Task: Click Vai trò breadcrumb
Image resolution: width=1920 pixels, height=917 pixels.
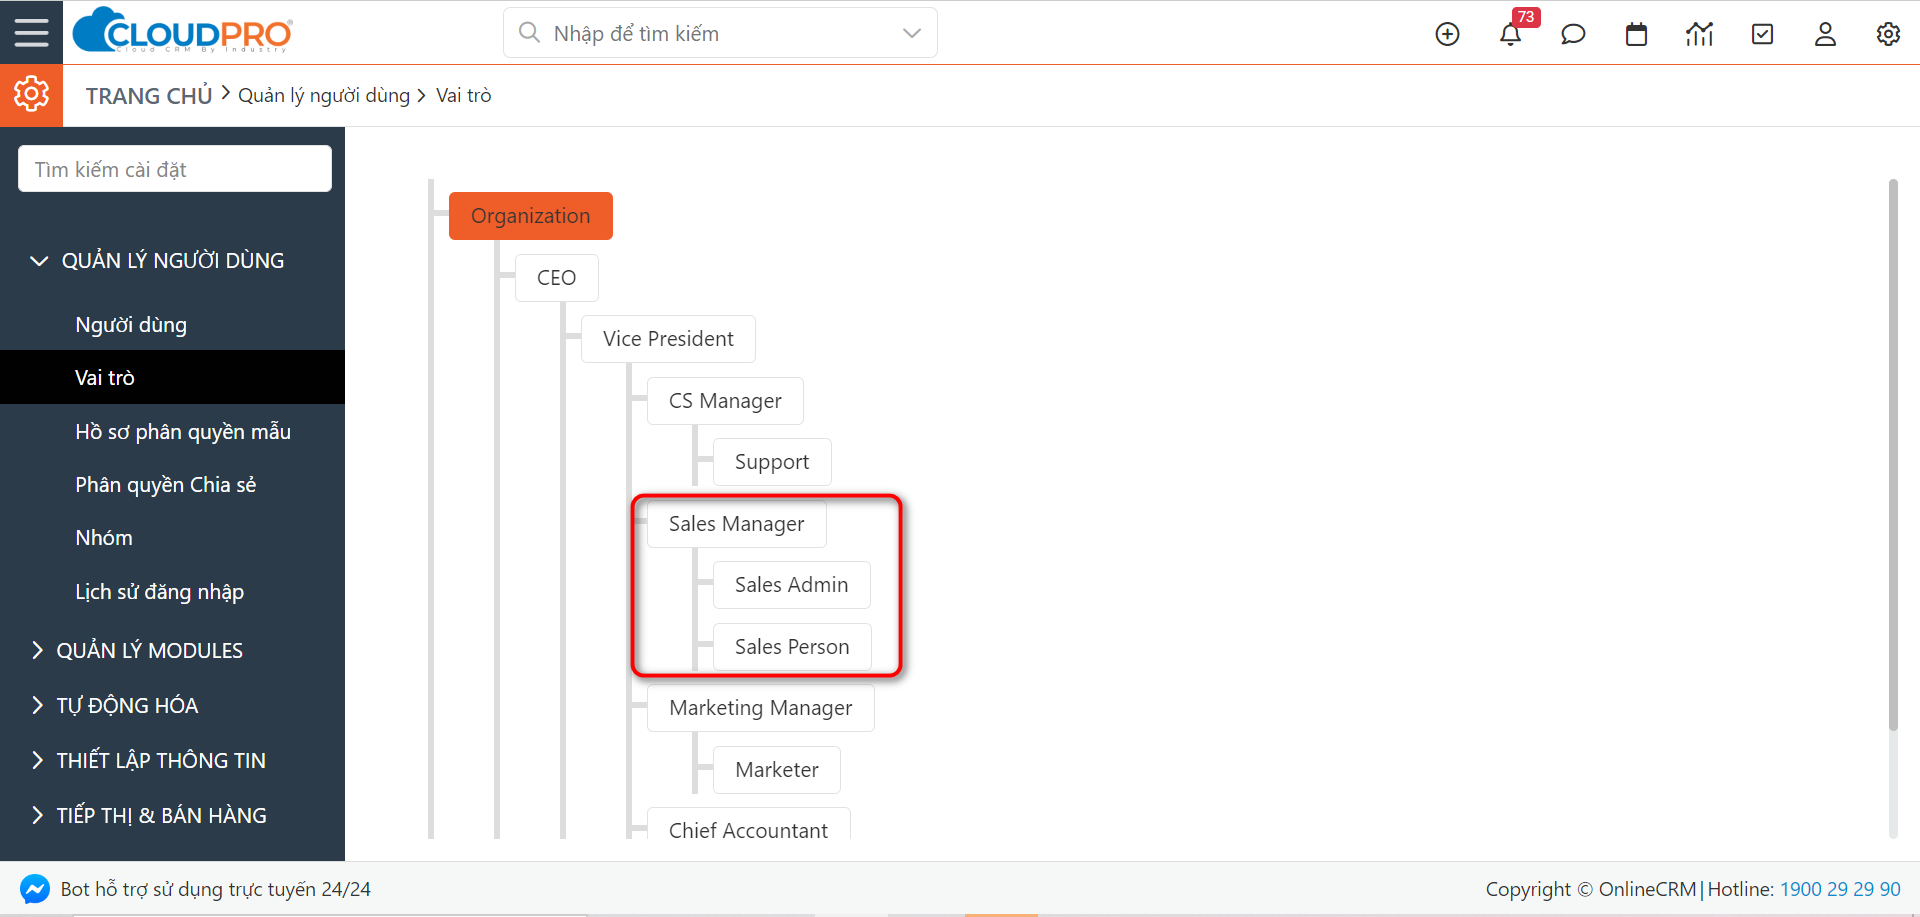Action: click(x=464, y=95)
